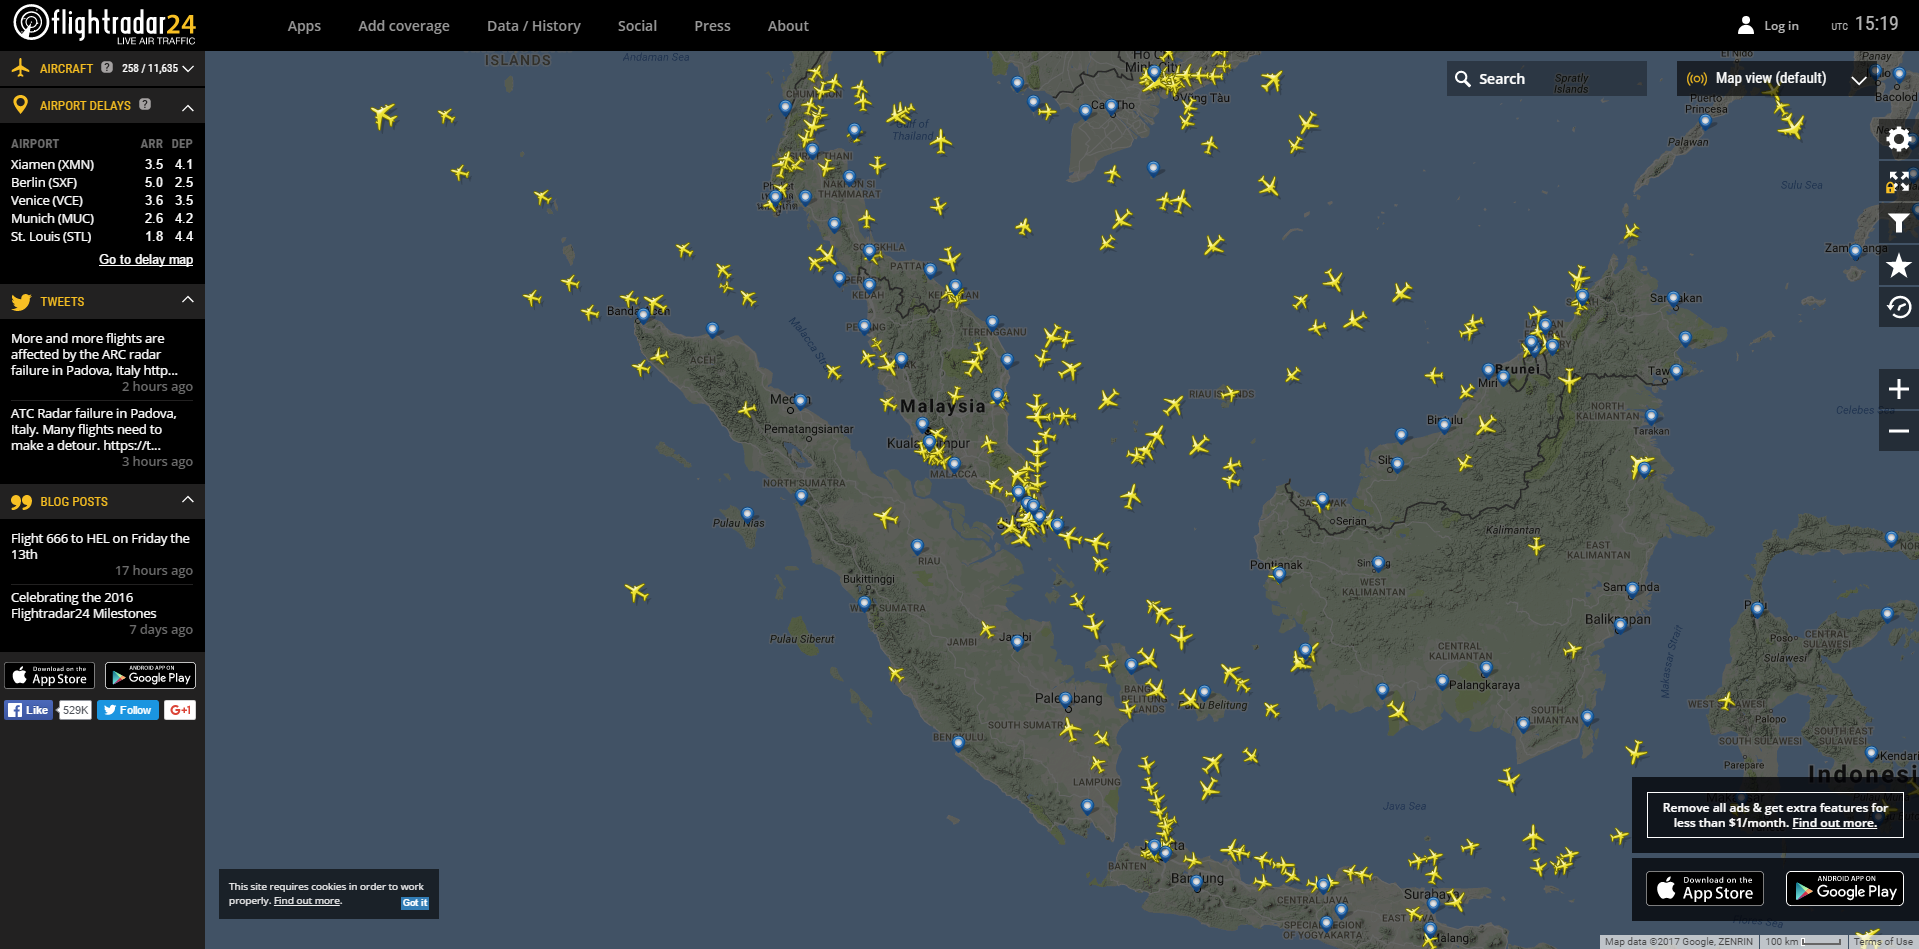Viewport: 1919px width, 949px height.
Task: Open sidebar App Store download badge
Action: [50, 676]
